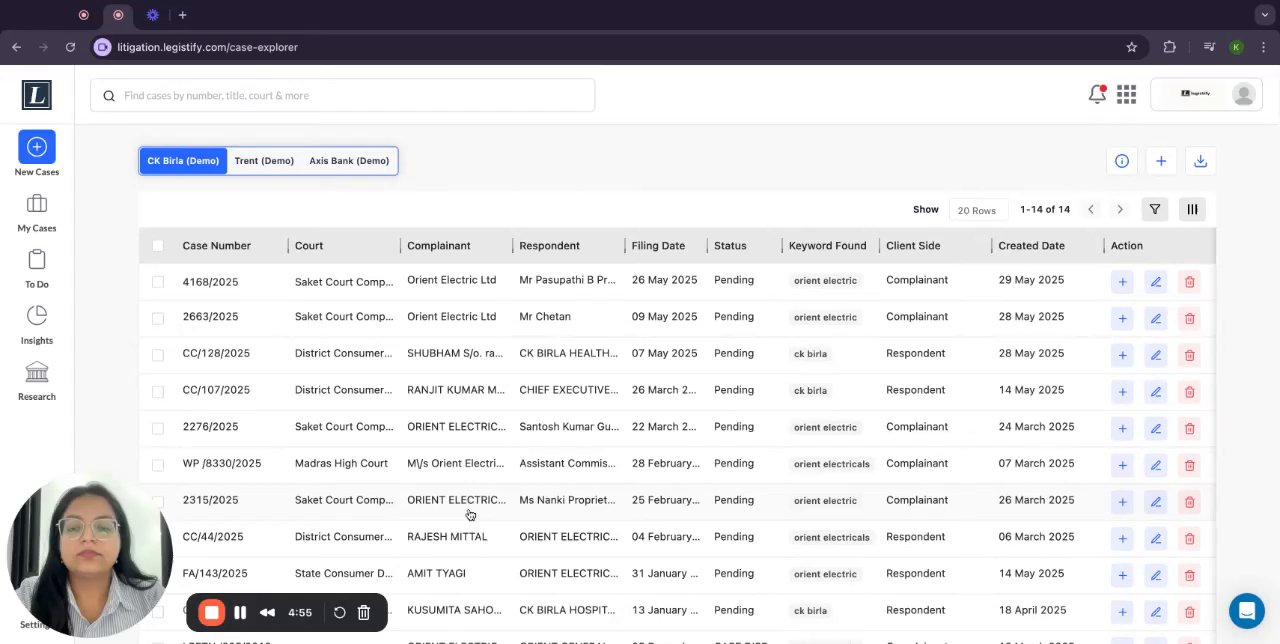Open My Cases in sidebar

37,212
